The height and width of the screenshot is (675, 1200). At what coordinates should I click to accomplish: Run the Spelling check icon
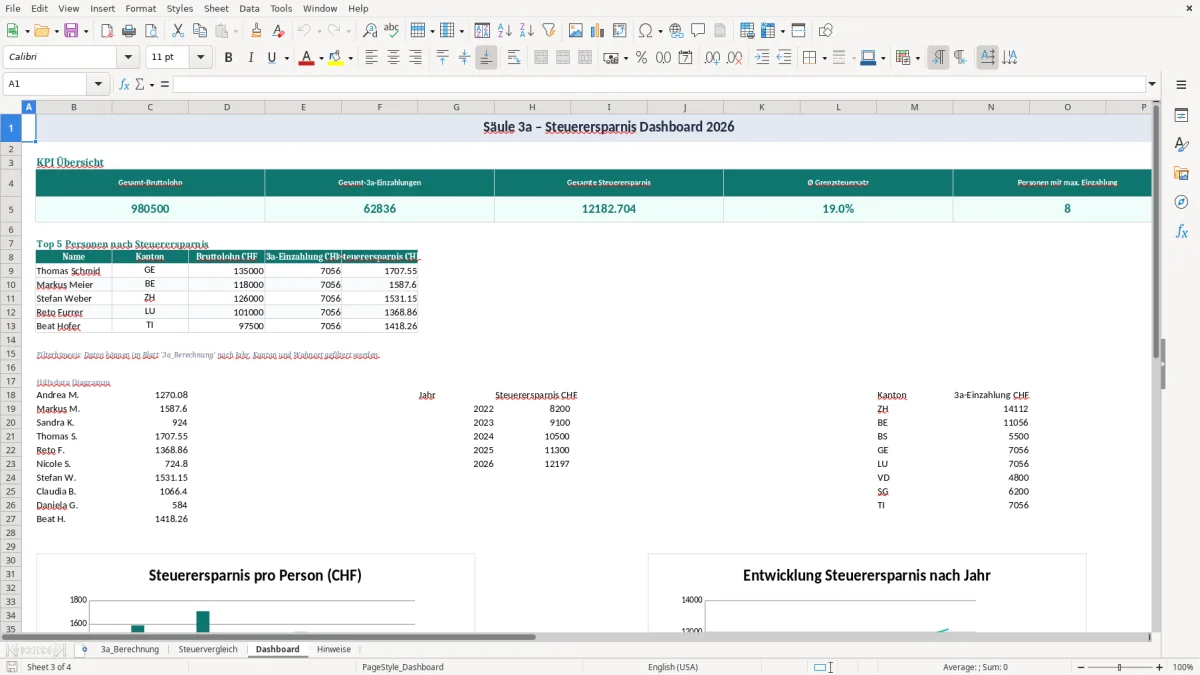[392, 31]
